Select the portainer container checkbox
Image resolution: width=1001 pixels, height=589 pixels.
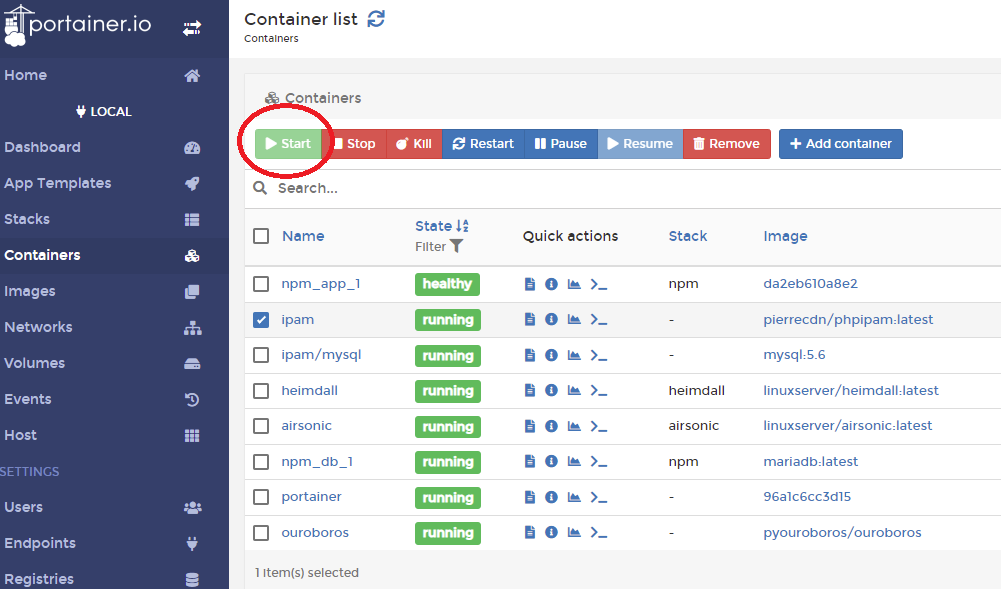pos(261,496)
